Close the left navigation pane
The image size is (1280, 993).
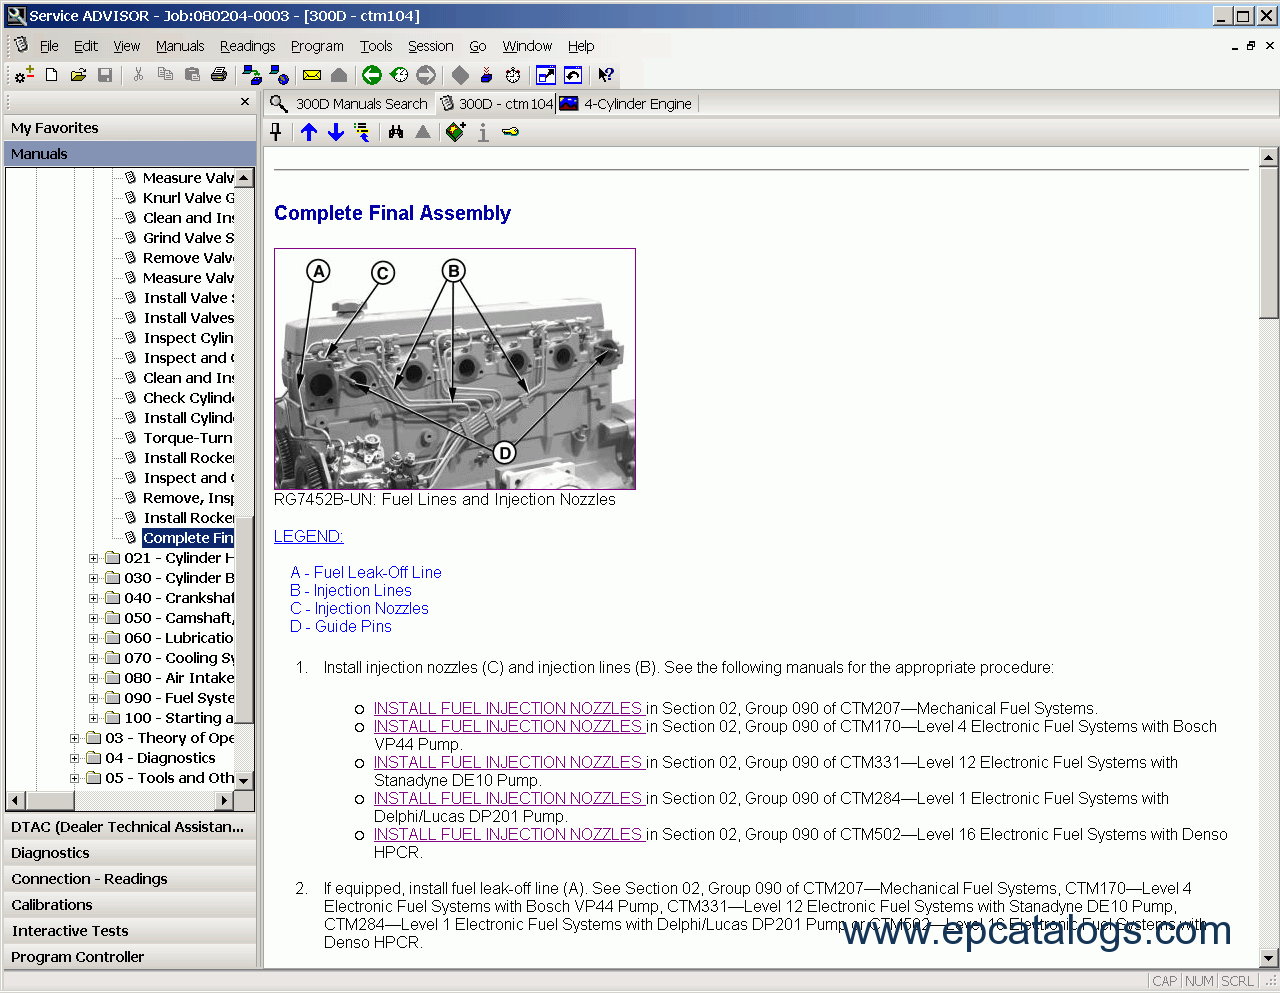[245, 102]
